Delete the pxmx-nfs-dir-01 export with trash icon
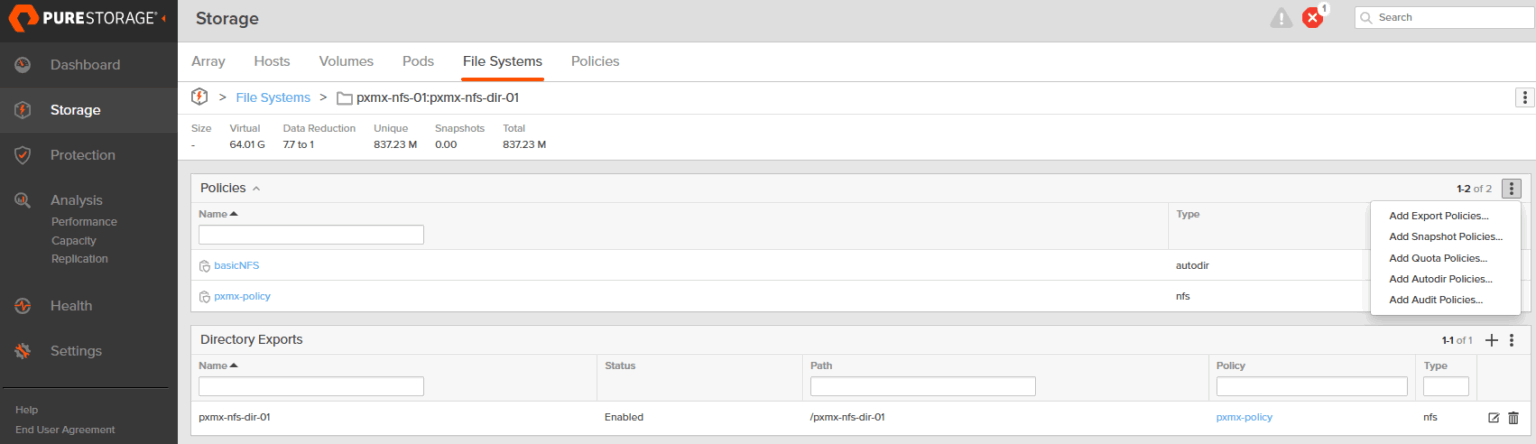1536x444 pixels. 1513,417
